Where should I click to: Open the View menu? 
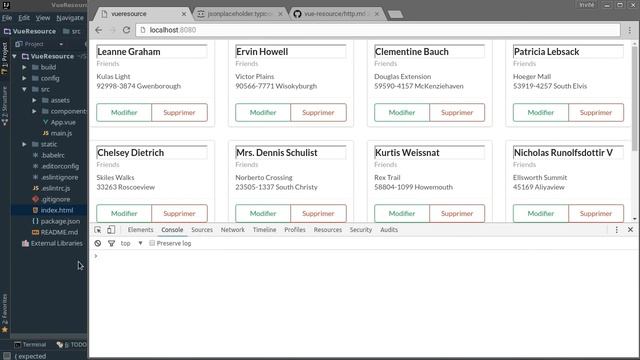pyautogui.click(x=42, y=18)
